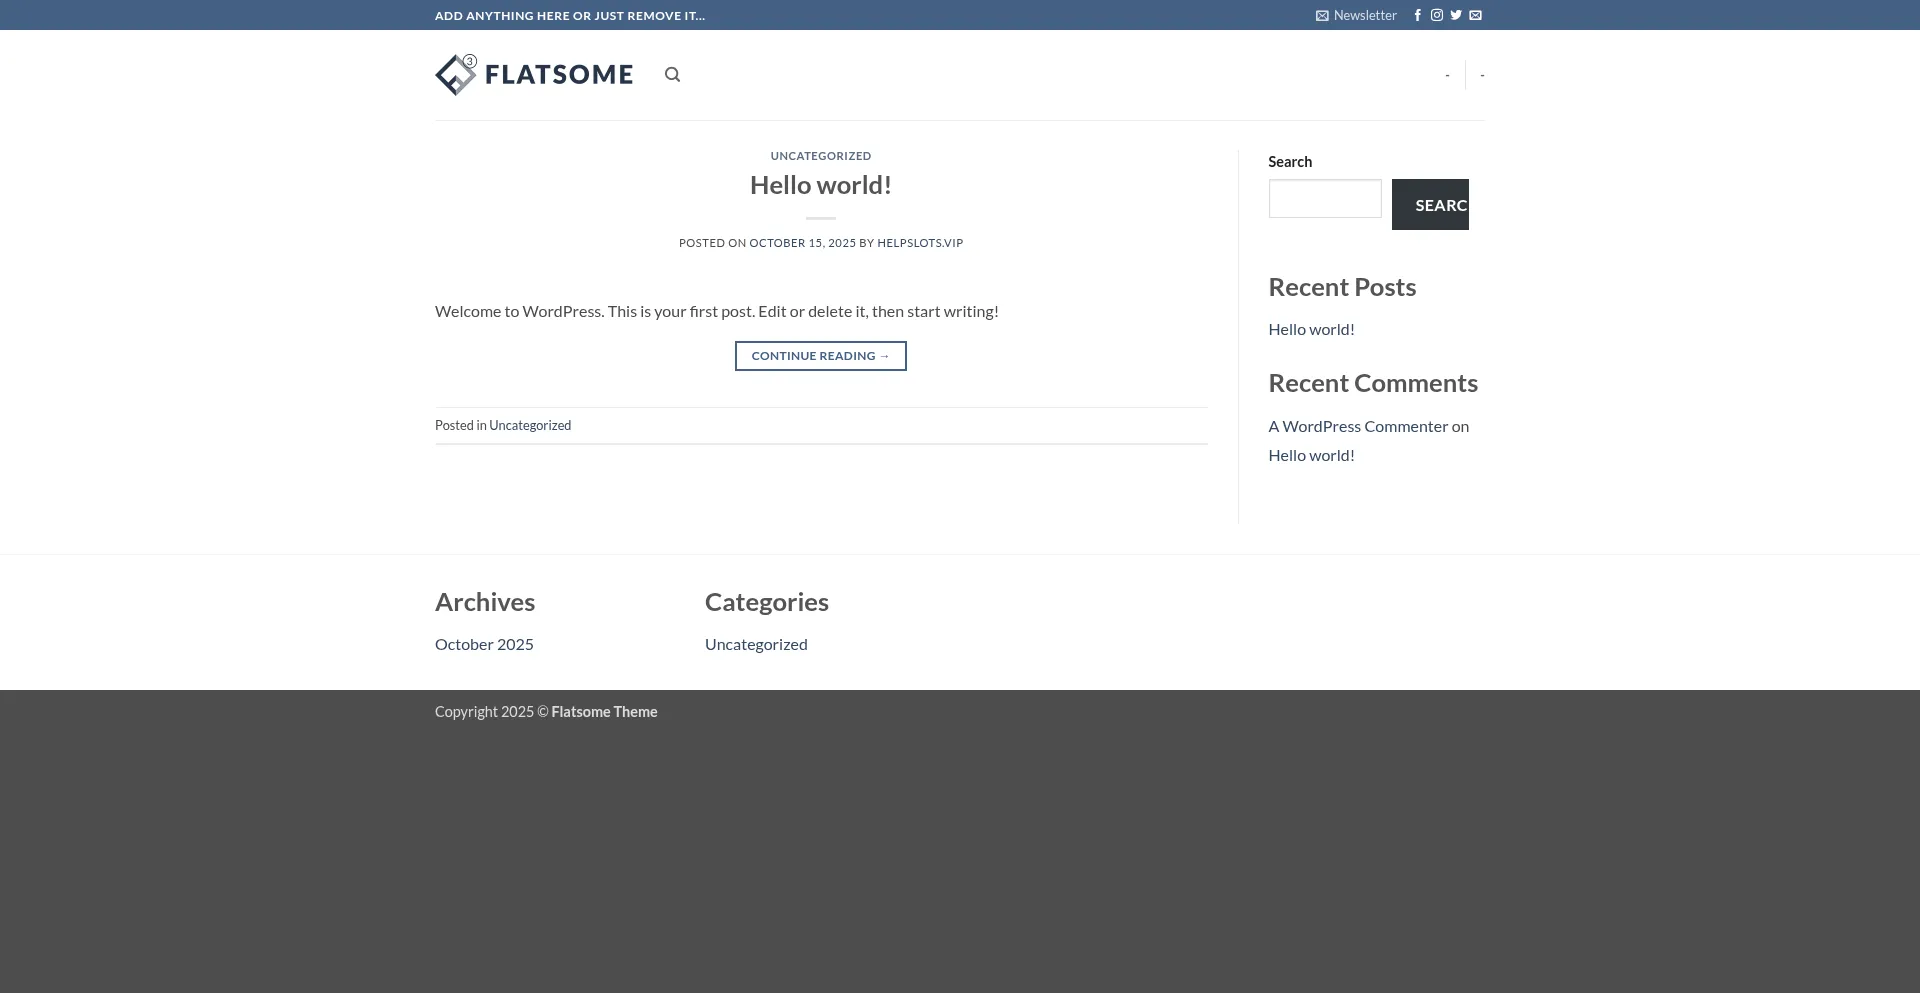This screenshot has width=1920, height=993.
Task: Open the Instagram social icon
Action: pos(1436,15)
